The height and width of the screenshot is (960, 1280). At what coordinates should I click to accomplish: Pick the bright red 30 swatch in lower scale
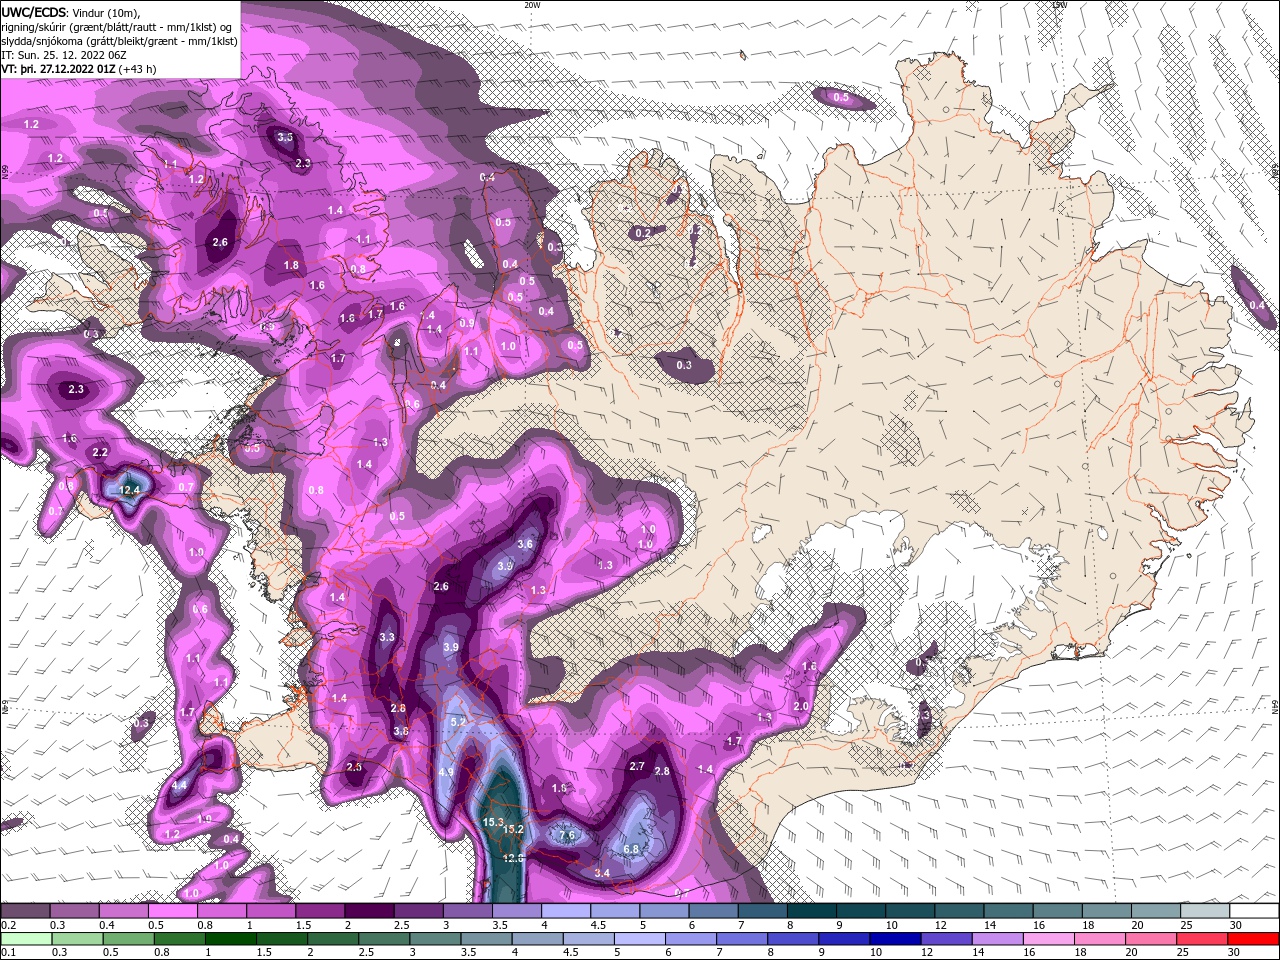[1254, 939]
